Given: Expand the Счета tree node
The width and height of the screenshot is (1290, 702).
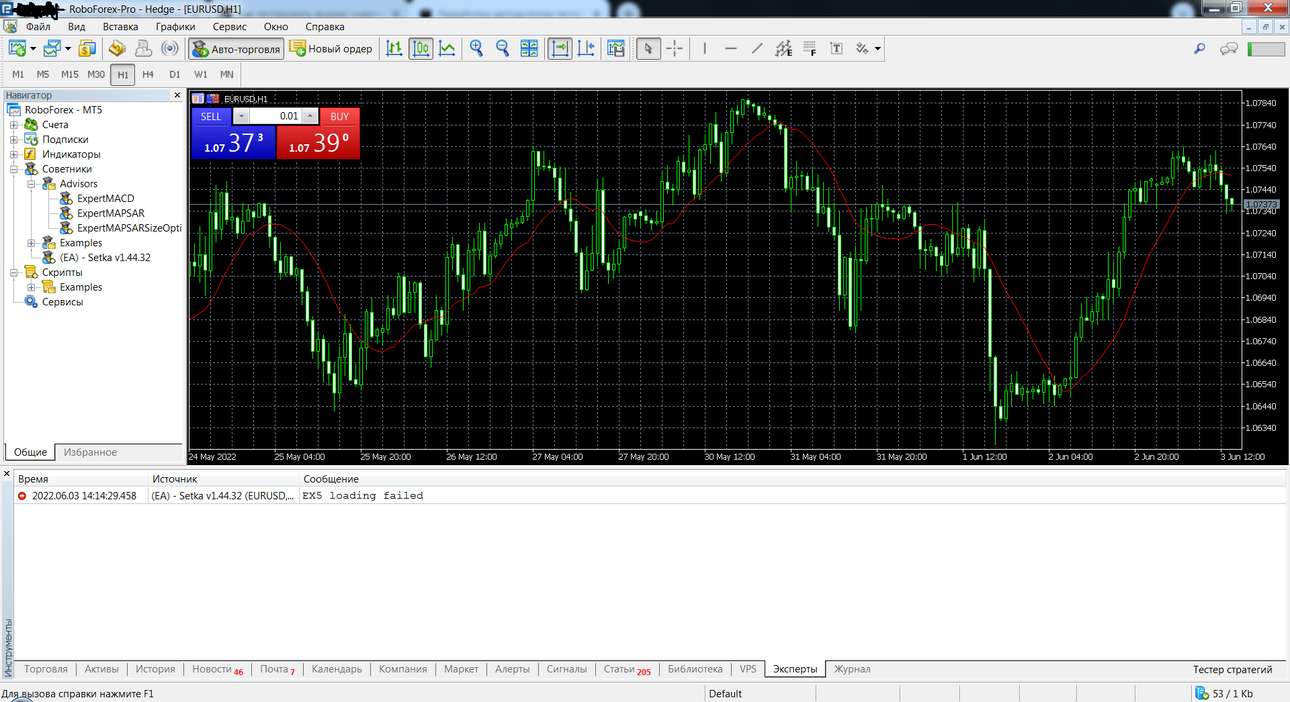Looking at the screenshot, I should pos(14,125).
